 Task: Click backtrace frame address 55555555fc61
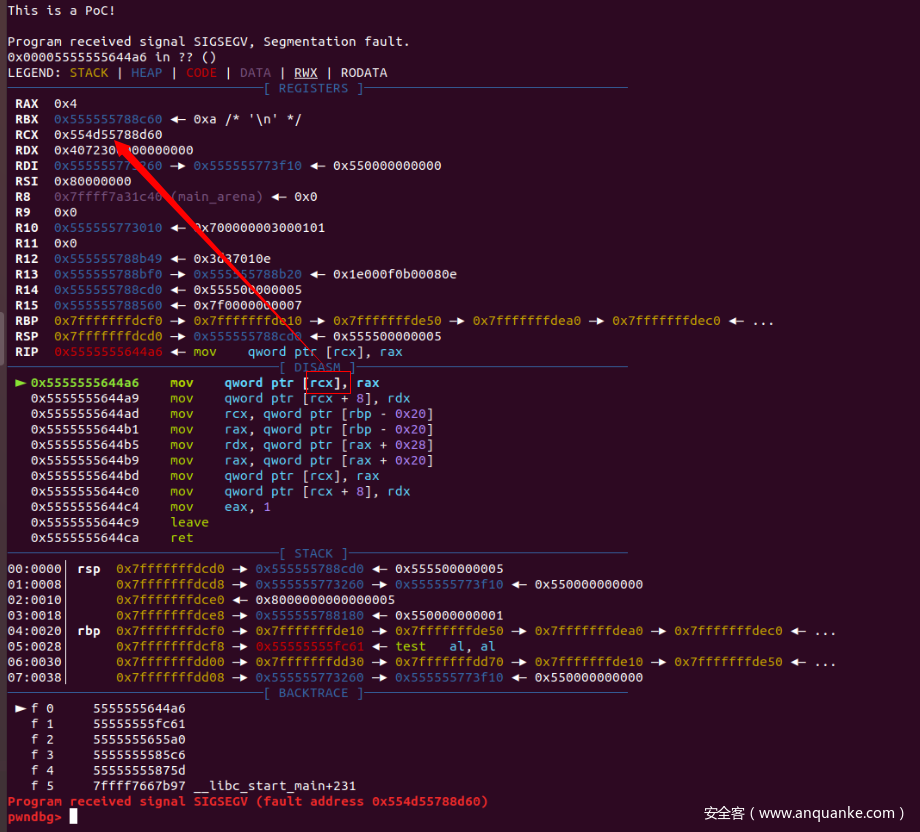(139, 724)
